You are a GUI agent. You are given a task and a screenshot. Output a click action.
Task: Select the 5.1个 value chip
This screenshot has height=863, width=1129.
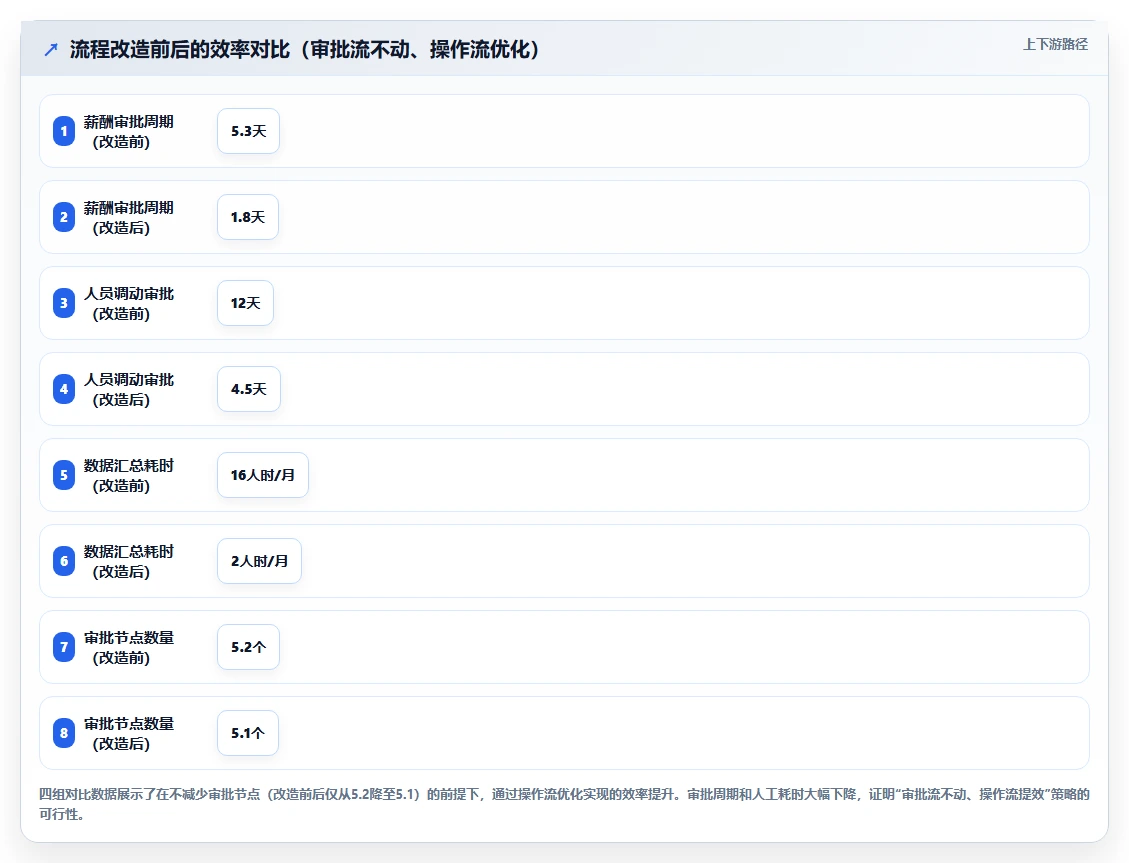[248, 733]
